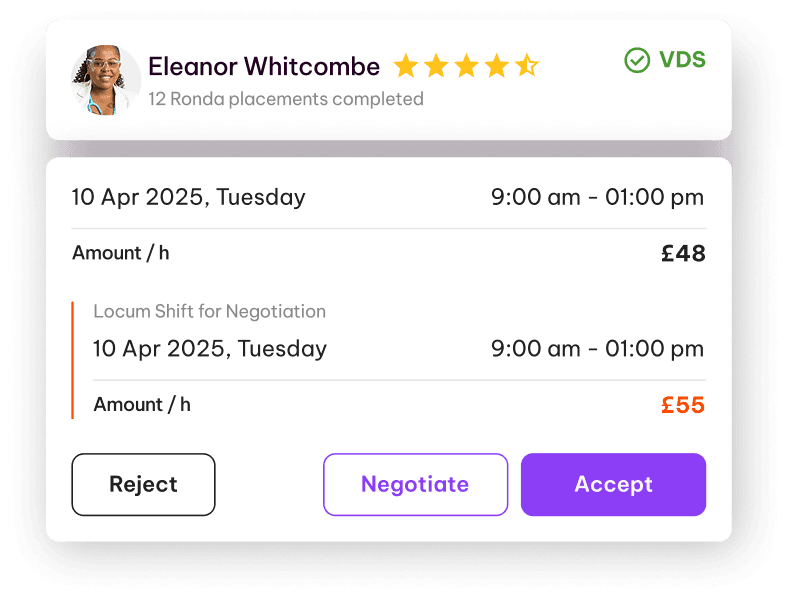This screenshot has width=791, height=599.
Task: Click the original shift time range
Action: (x=597, y=197)
